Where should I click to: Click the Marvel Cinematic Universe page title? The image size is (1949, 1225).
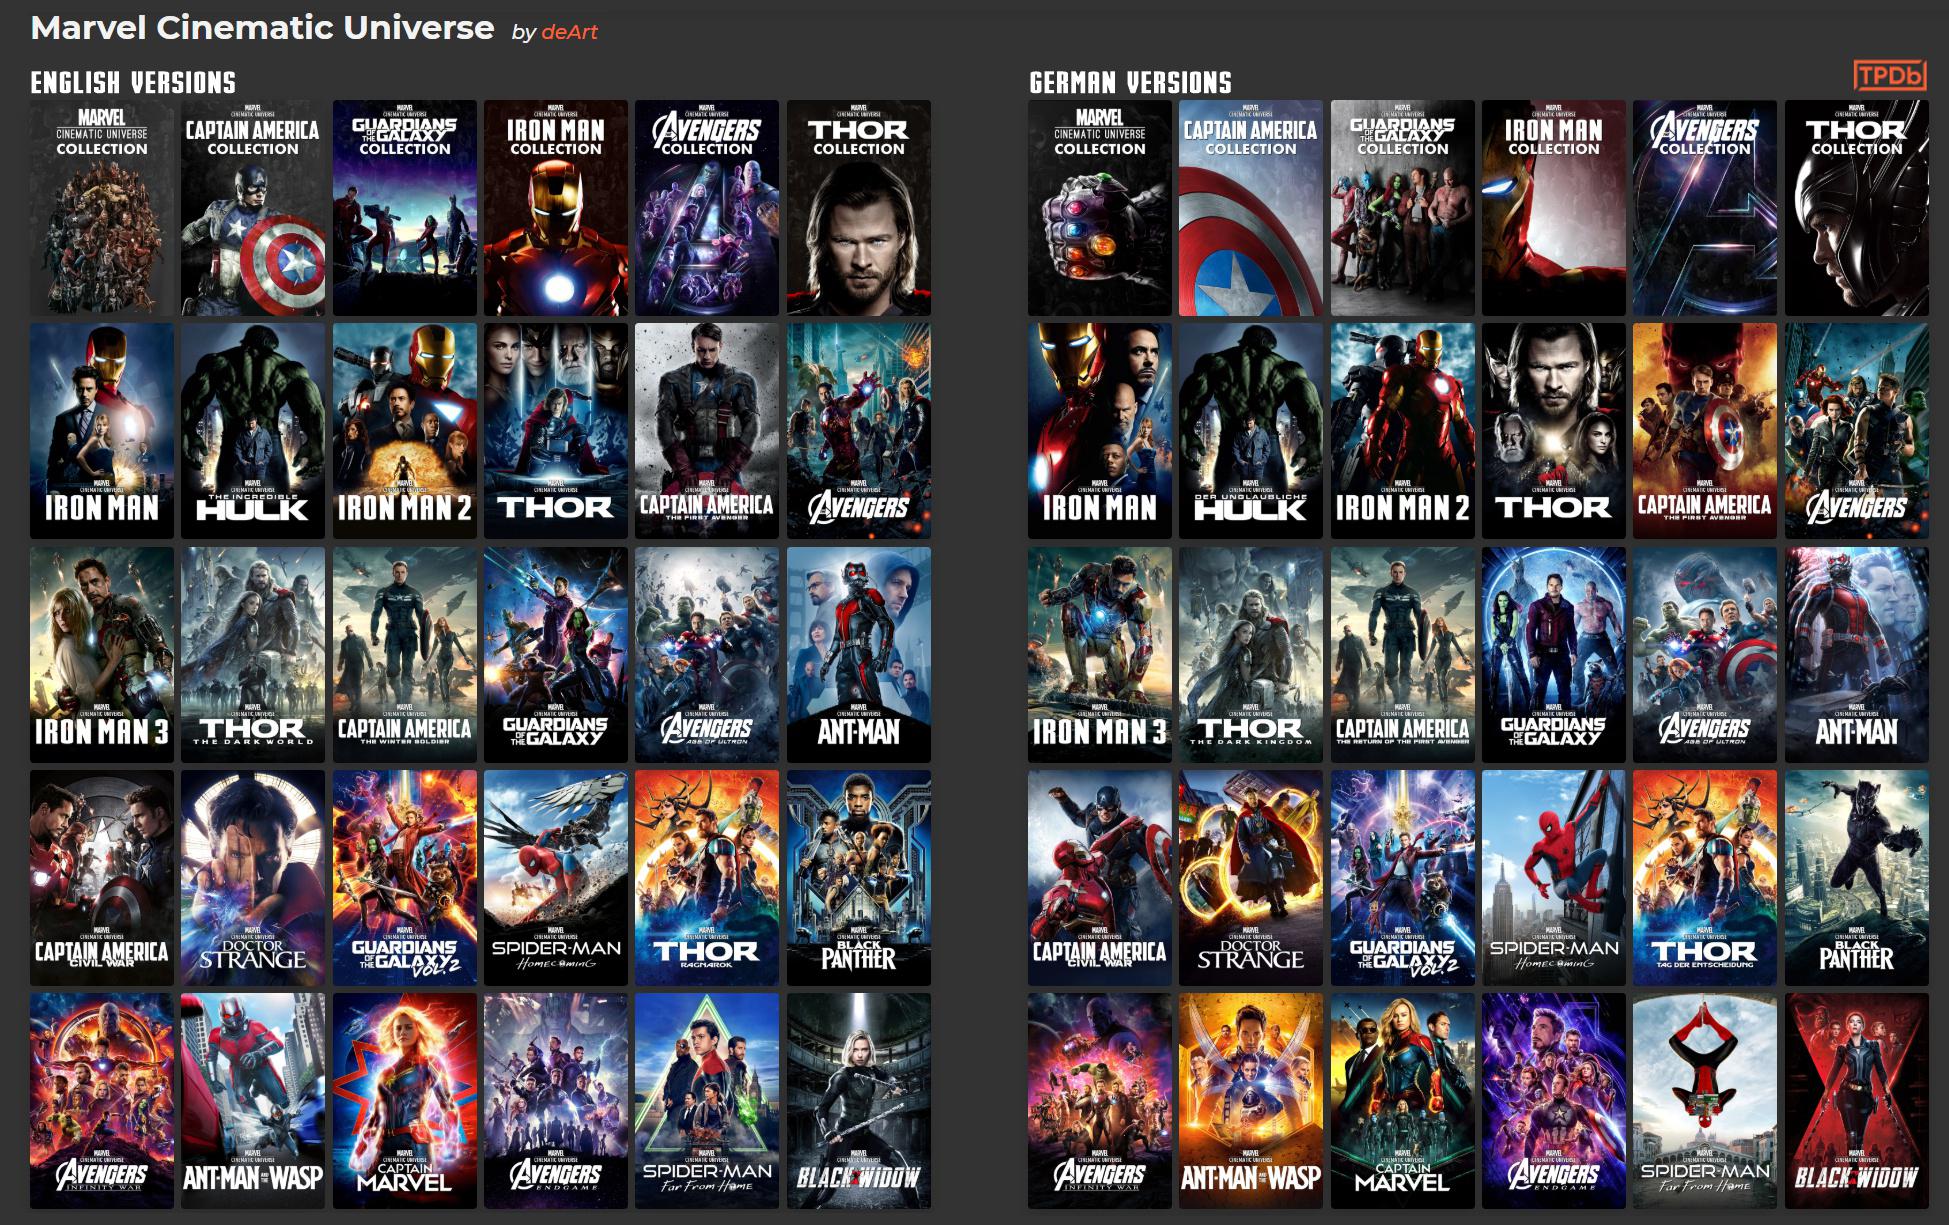(262, 28)
